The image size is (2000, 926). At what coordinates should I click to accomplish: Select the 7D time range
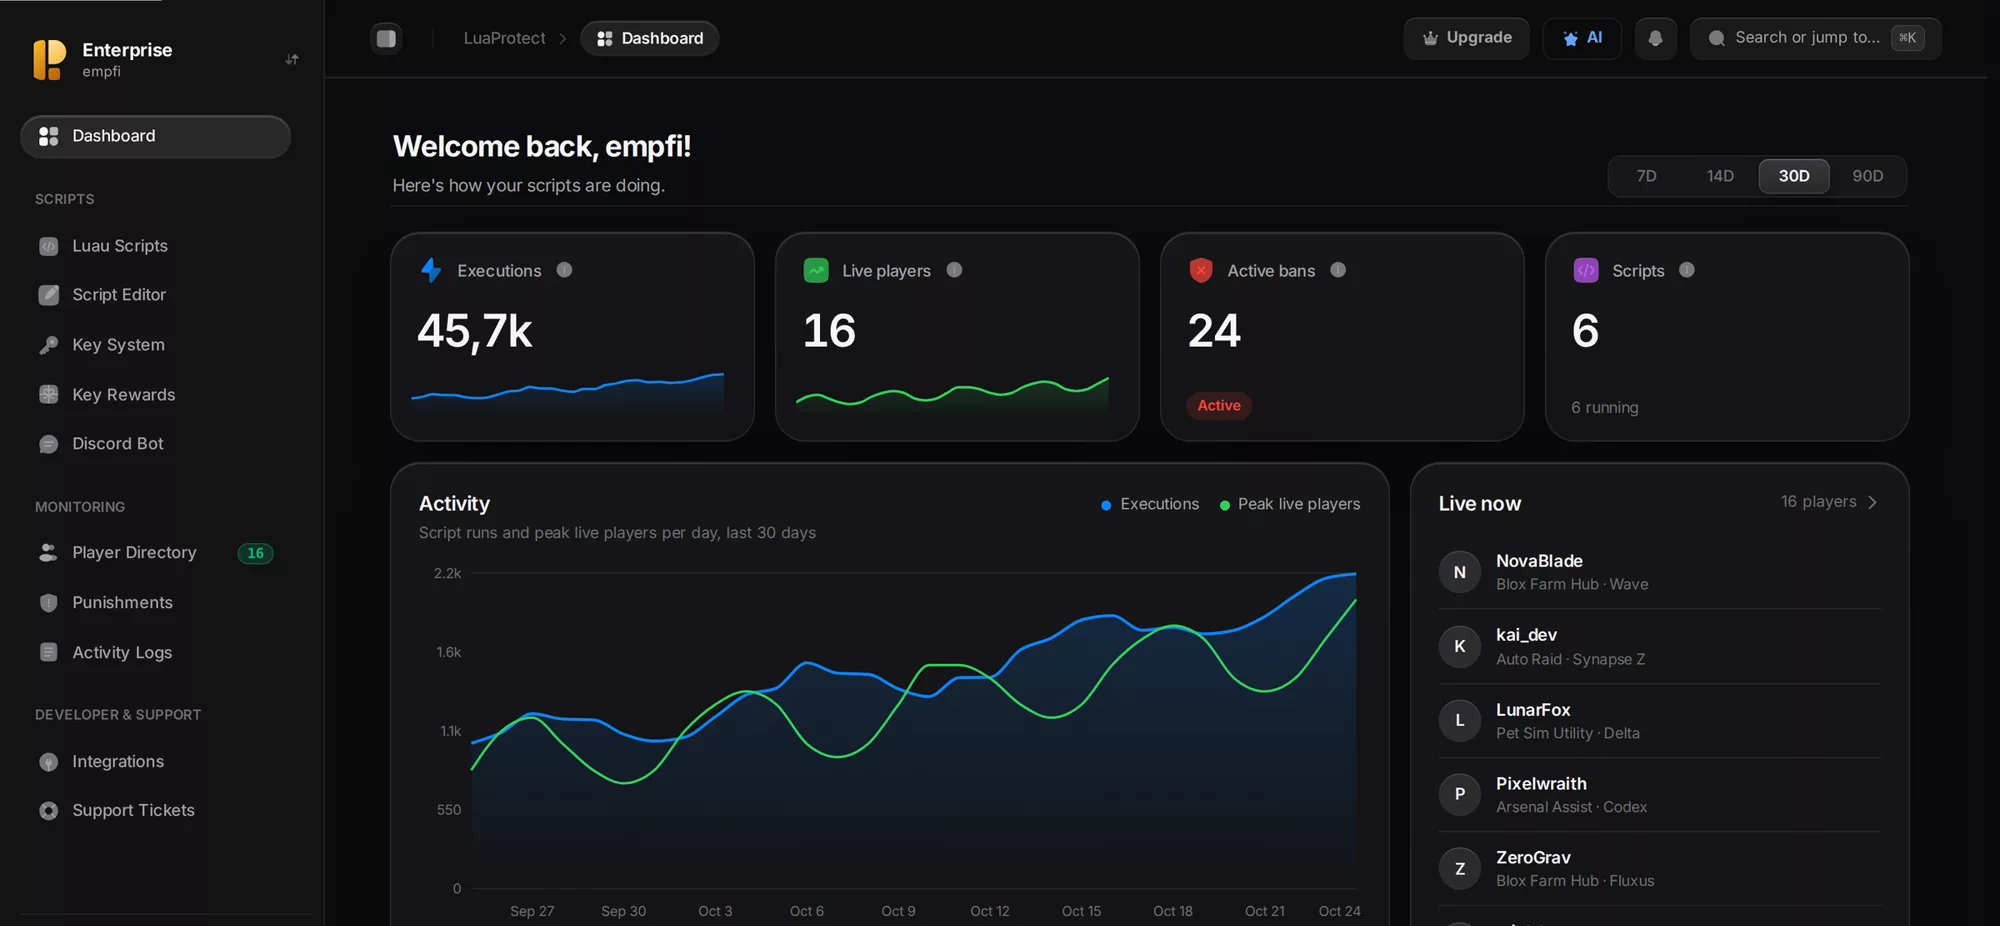(1646, 176)
